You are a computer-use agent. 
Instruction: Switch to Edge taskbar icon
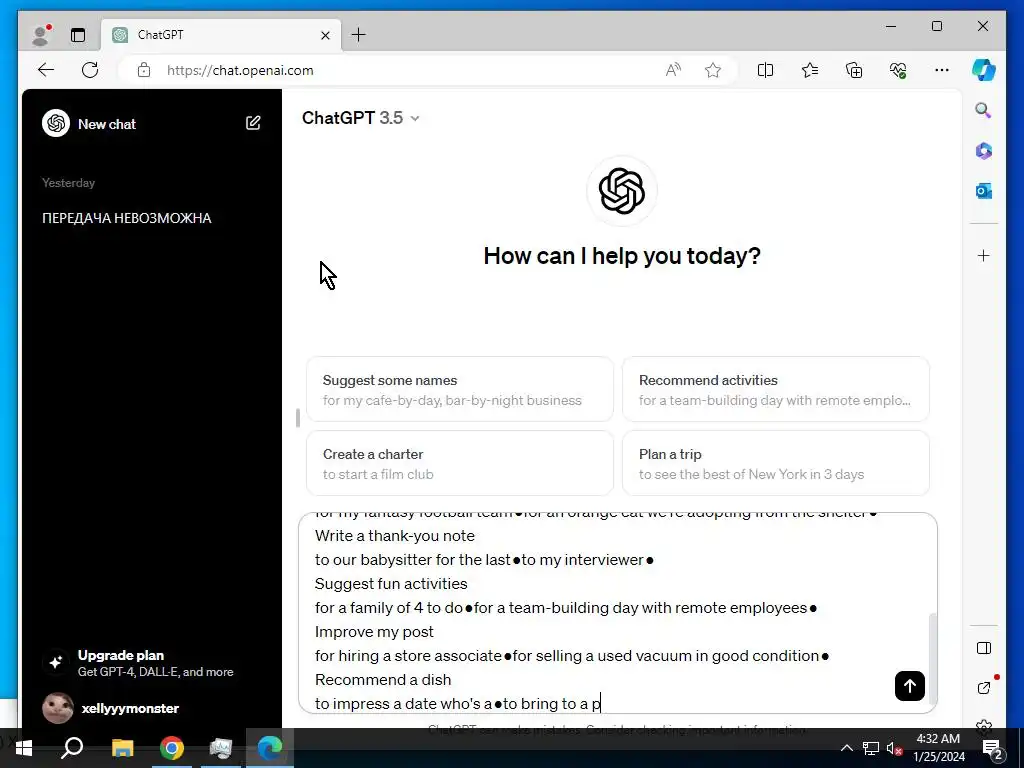tap(270, 748)
